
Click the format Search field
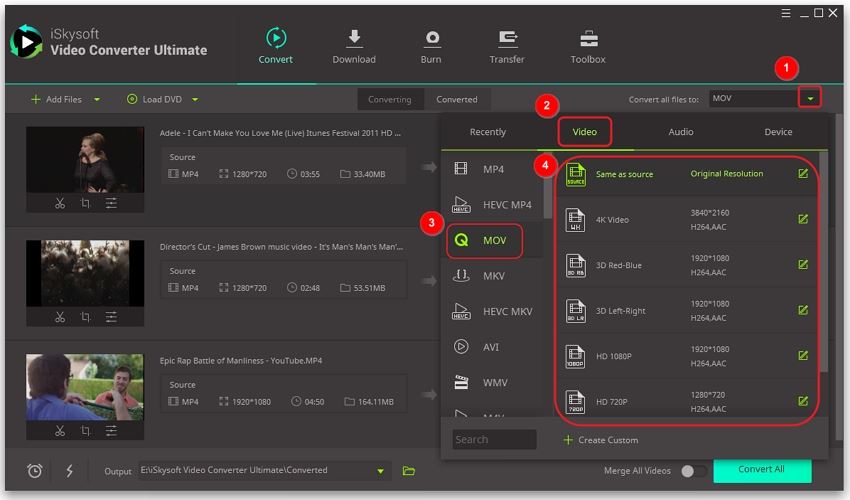[x=494, y=439]
